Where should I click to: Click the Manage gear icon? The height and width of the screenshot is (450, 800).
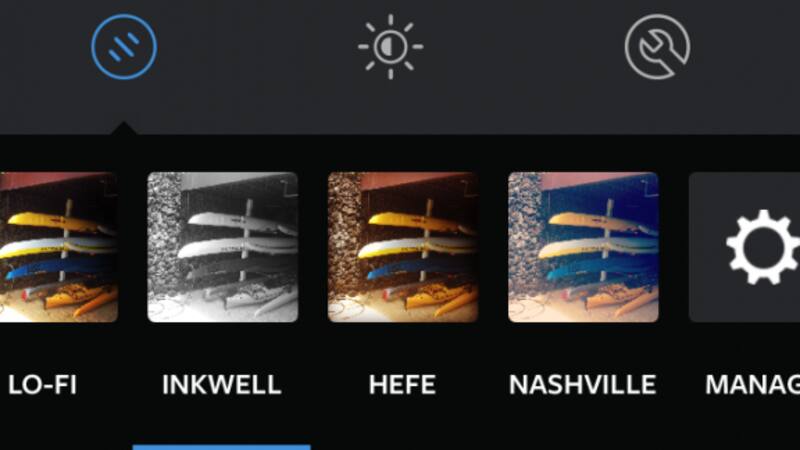coord(763,247)
